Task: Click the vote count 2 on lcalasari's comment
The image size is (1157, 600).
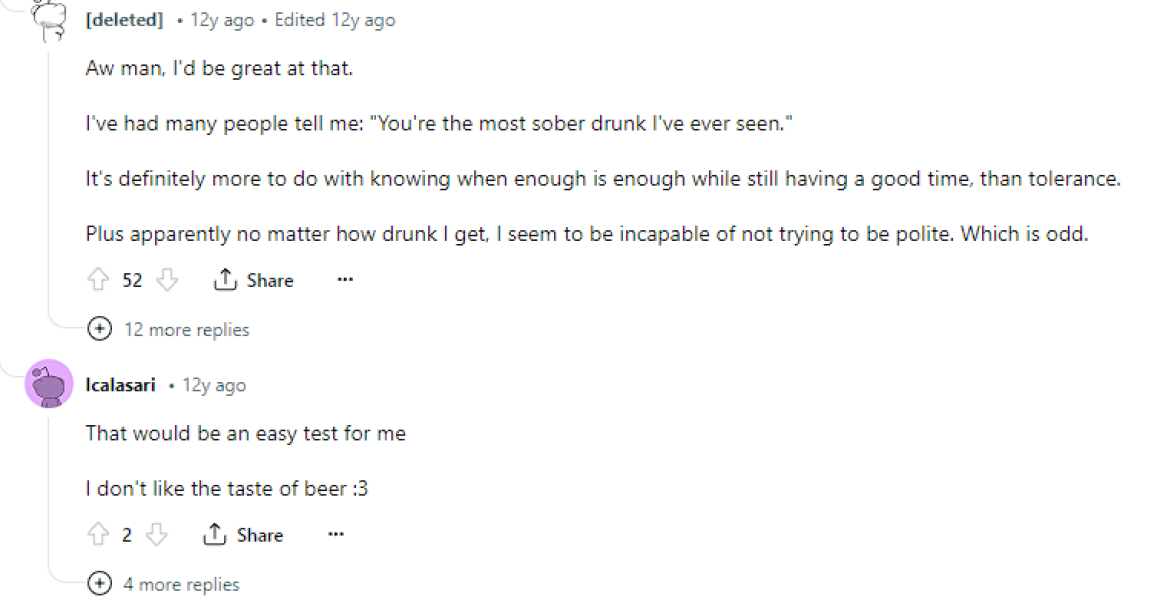Action: pyautogui.click(x=127, y=535)
